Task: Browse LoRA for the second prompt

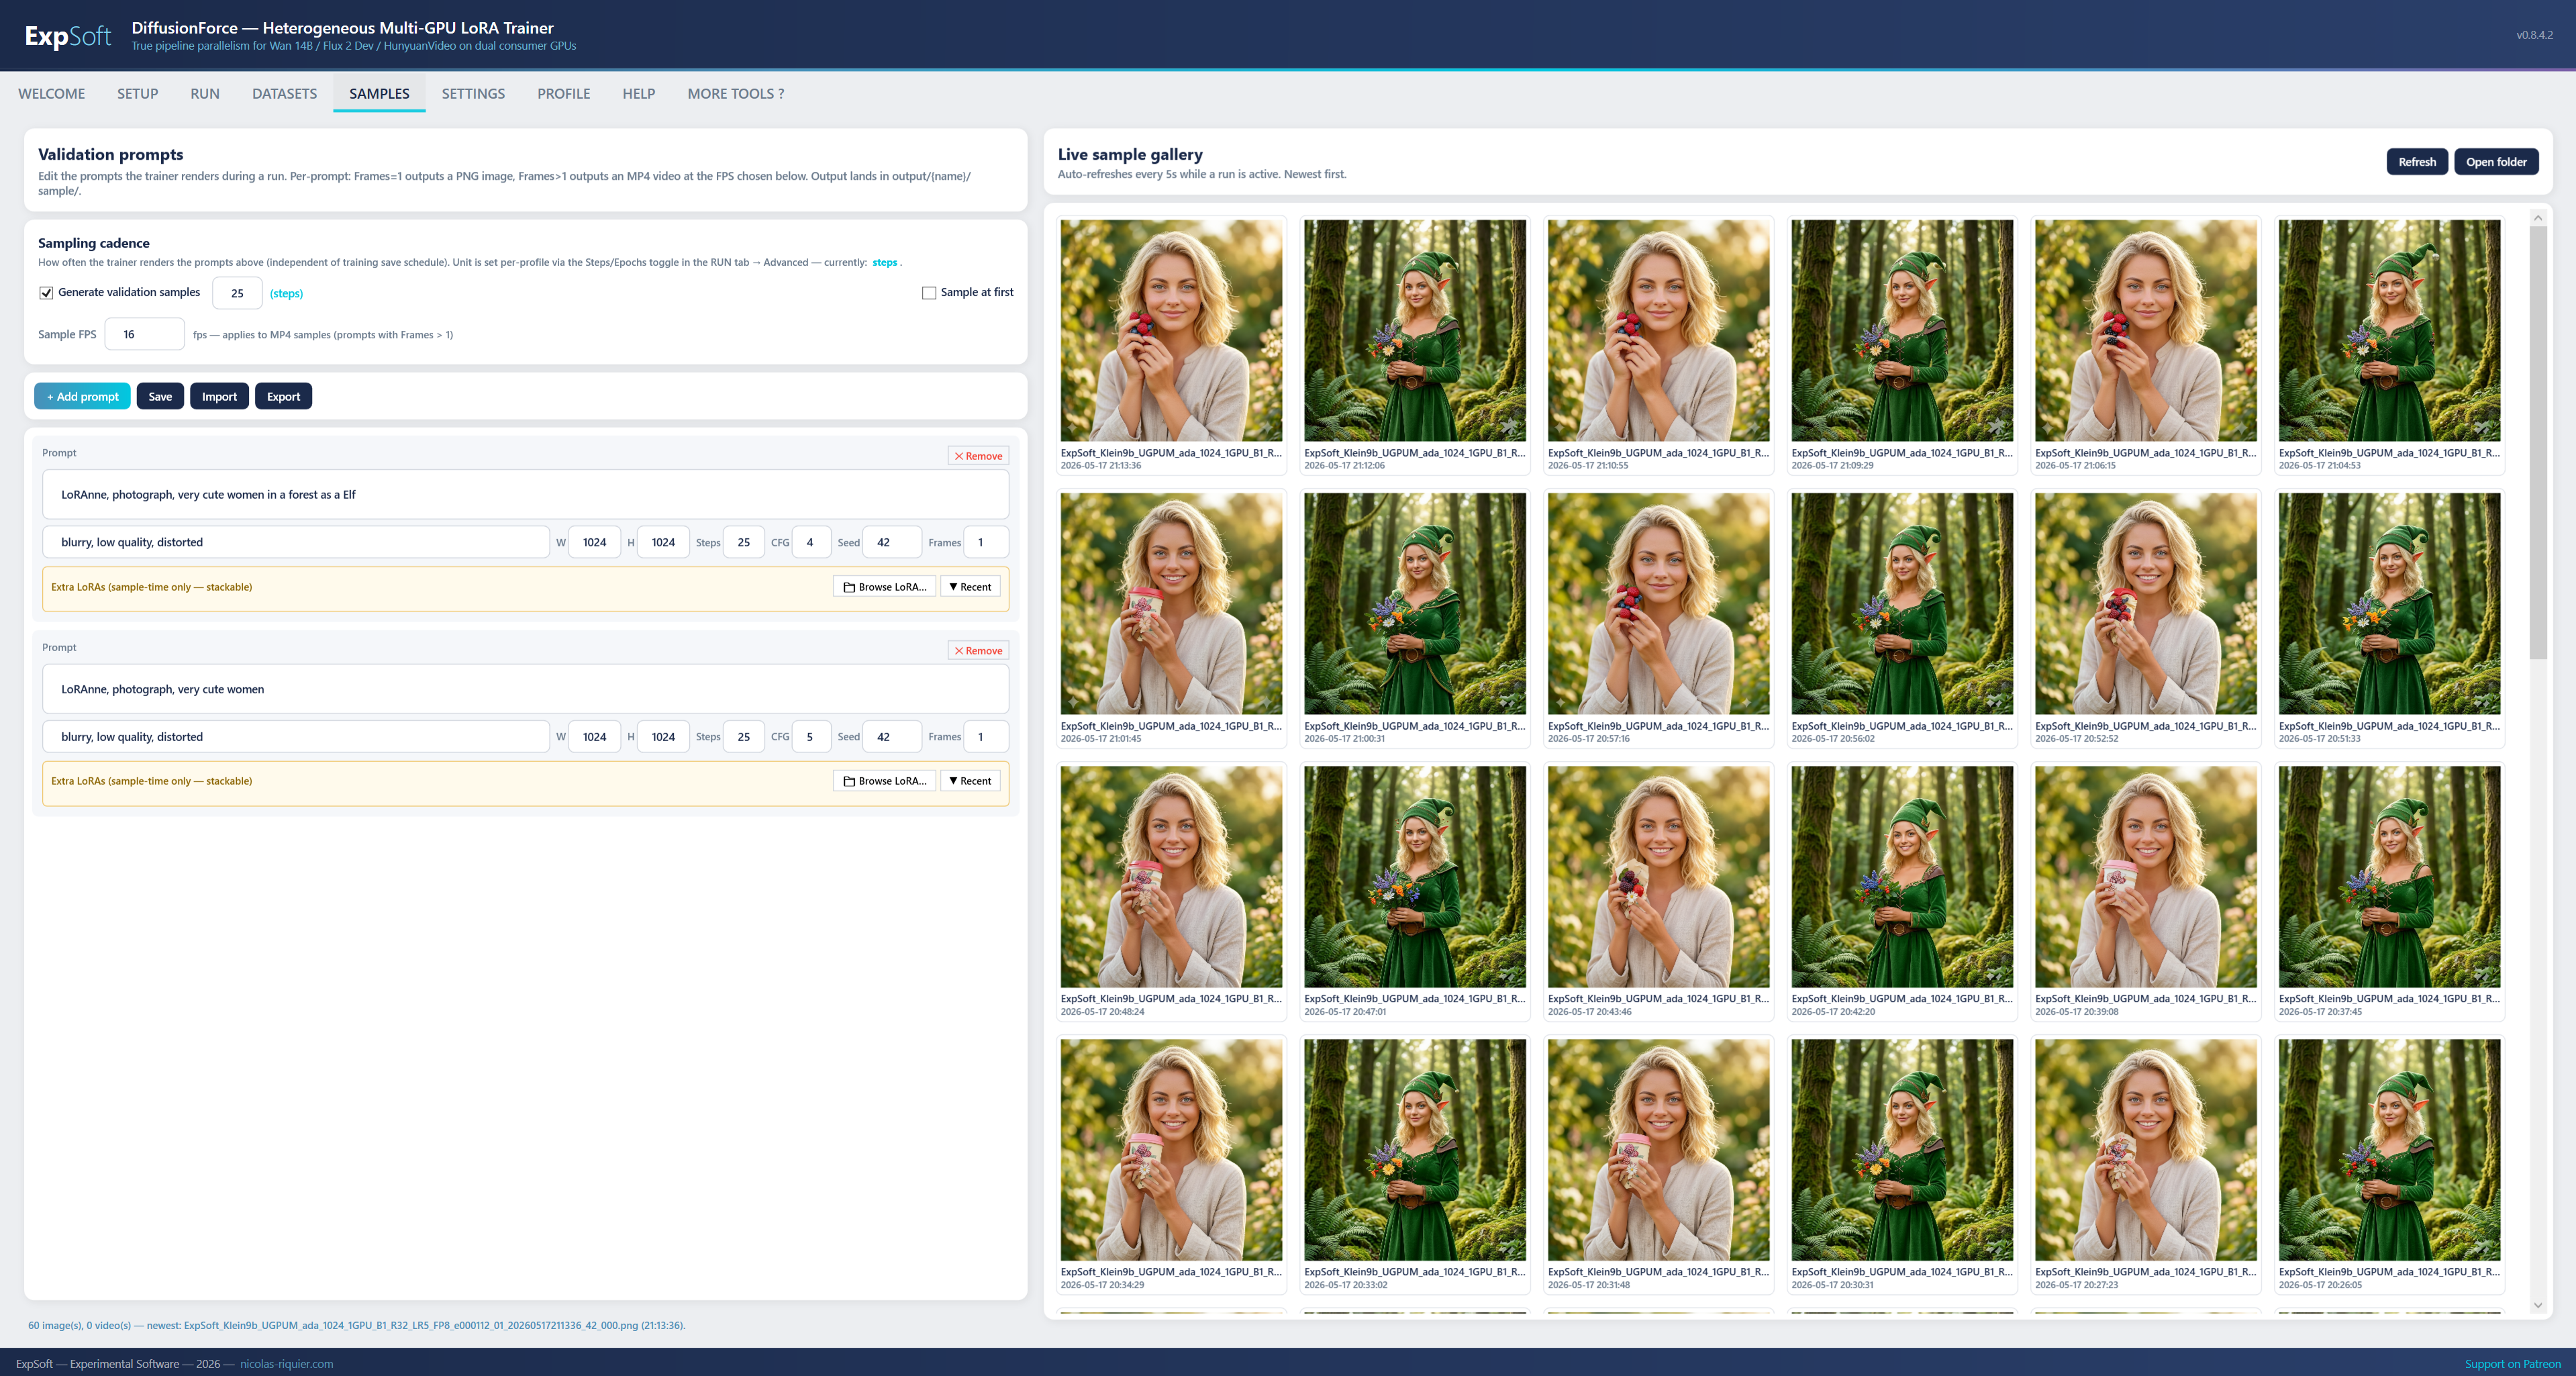Action: (884, 781)
